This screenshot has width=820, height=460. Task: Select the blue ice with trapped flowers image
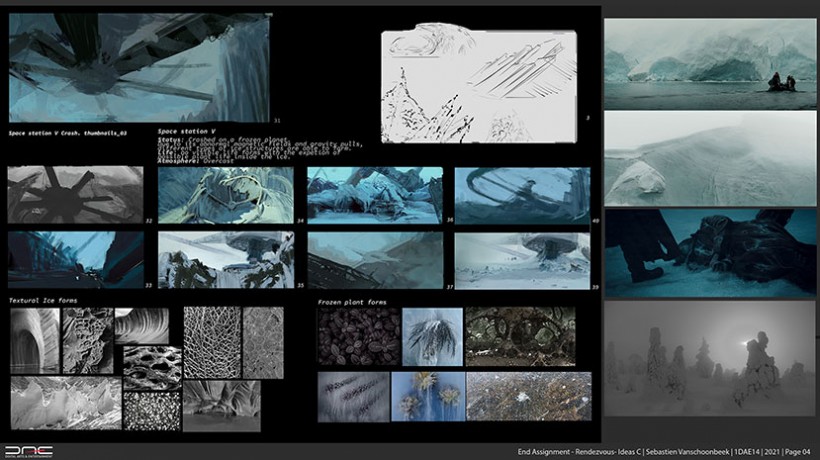(428, 397)
